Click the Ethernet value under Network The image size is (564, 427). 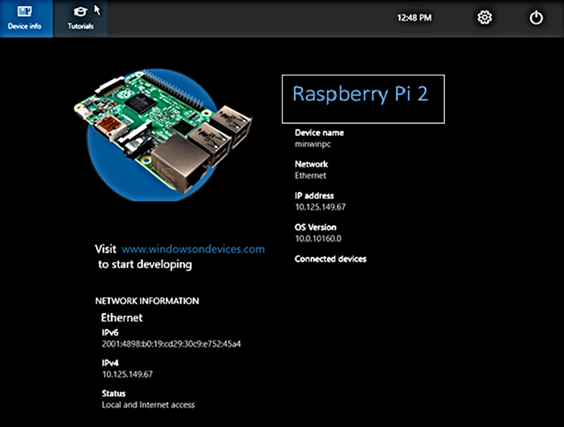click(310, 176)
